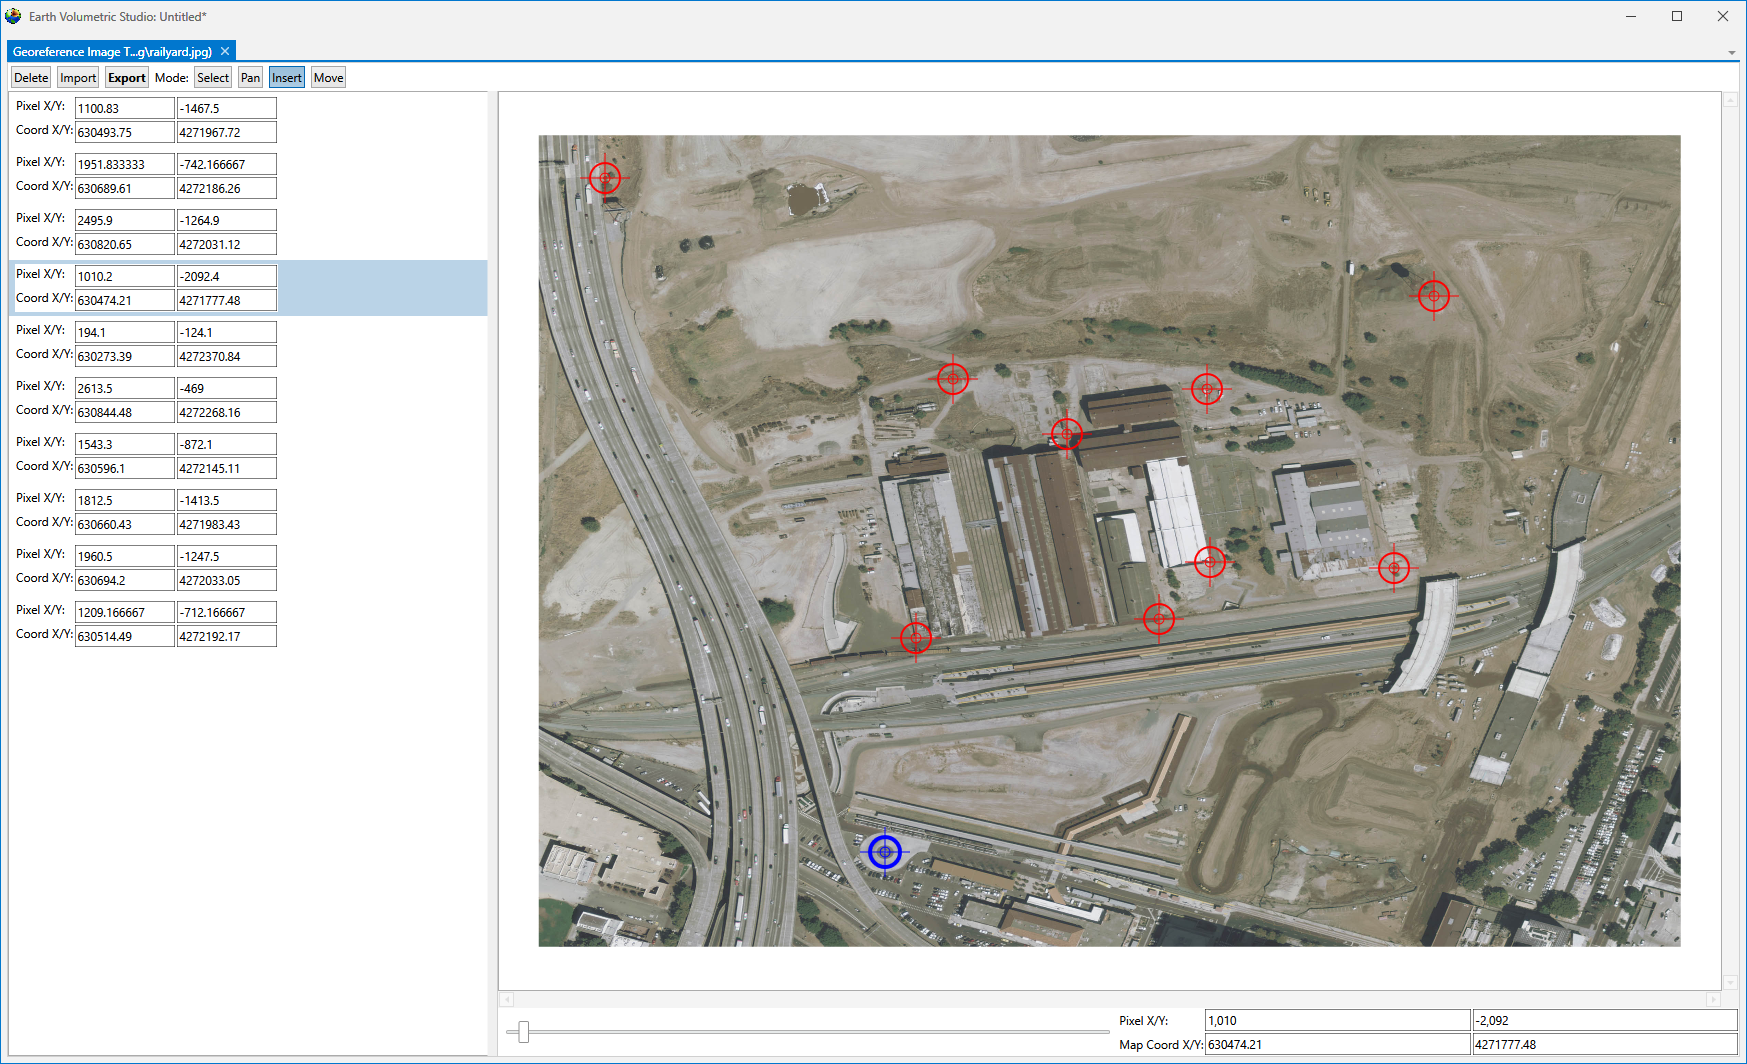Click the red marker at the image's top-left corner
The image size is (1747, 1064).
tap(605, 178)
